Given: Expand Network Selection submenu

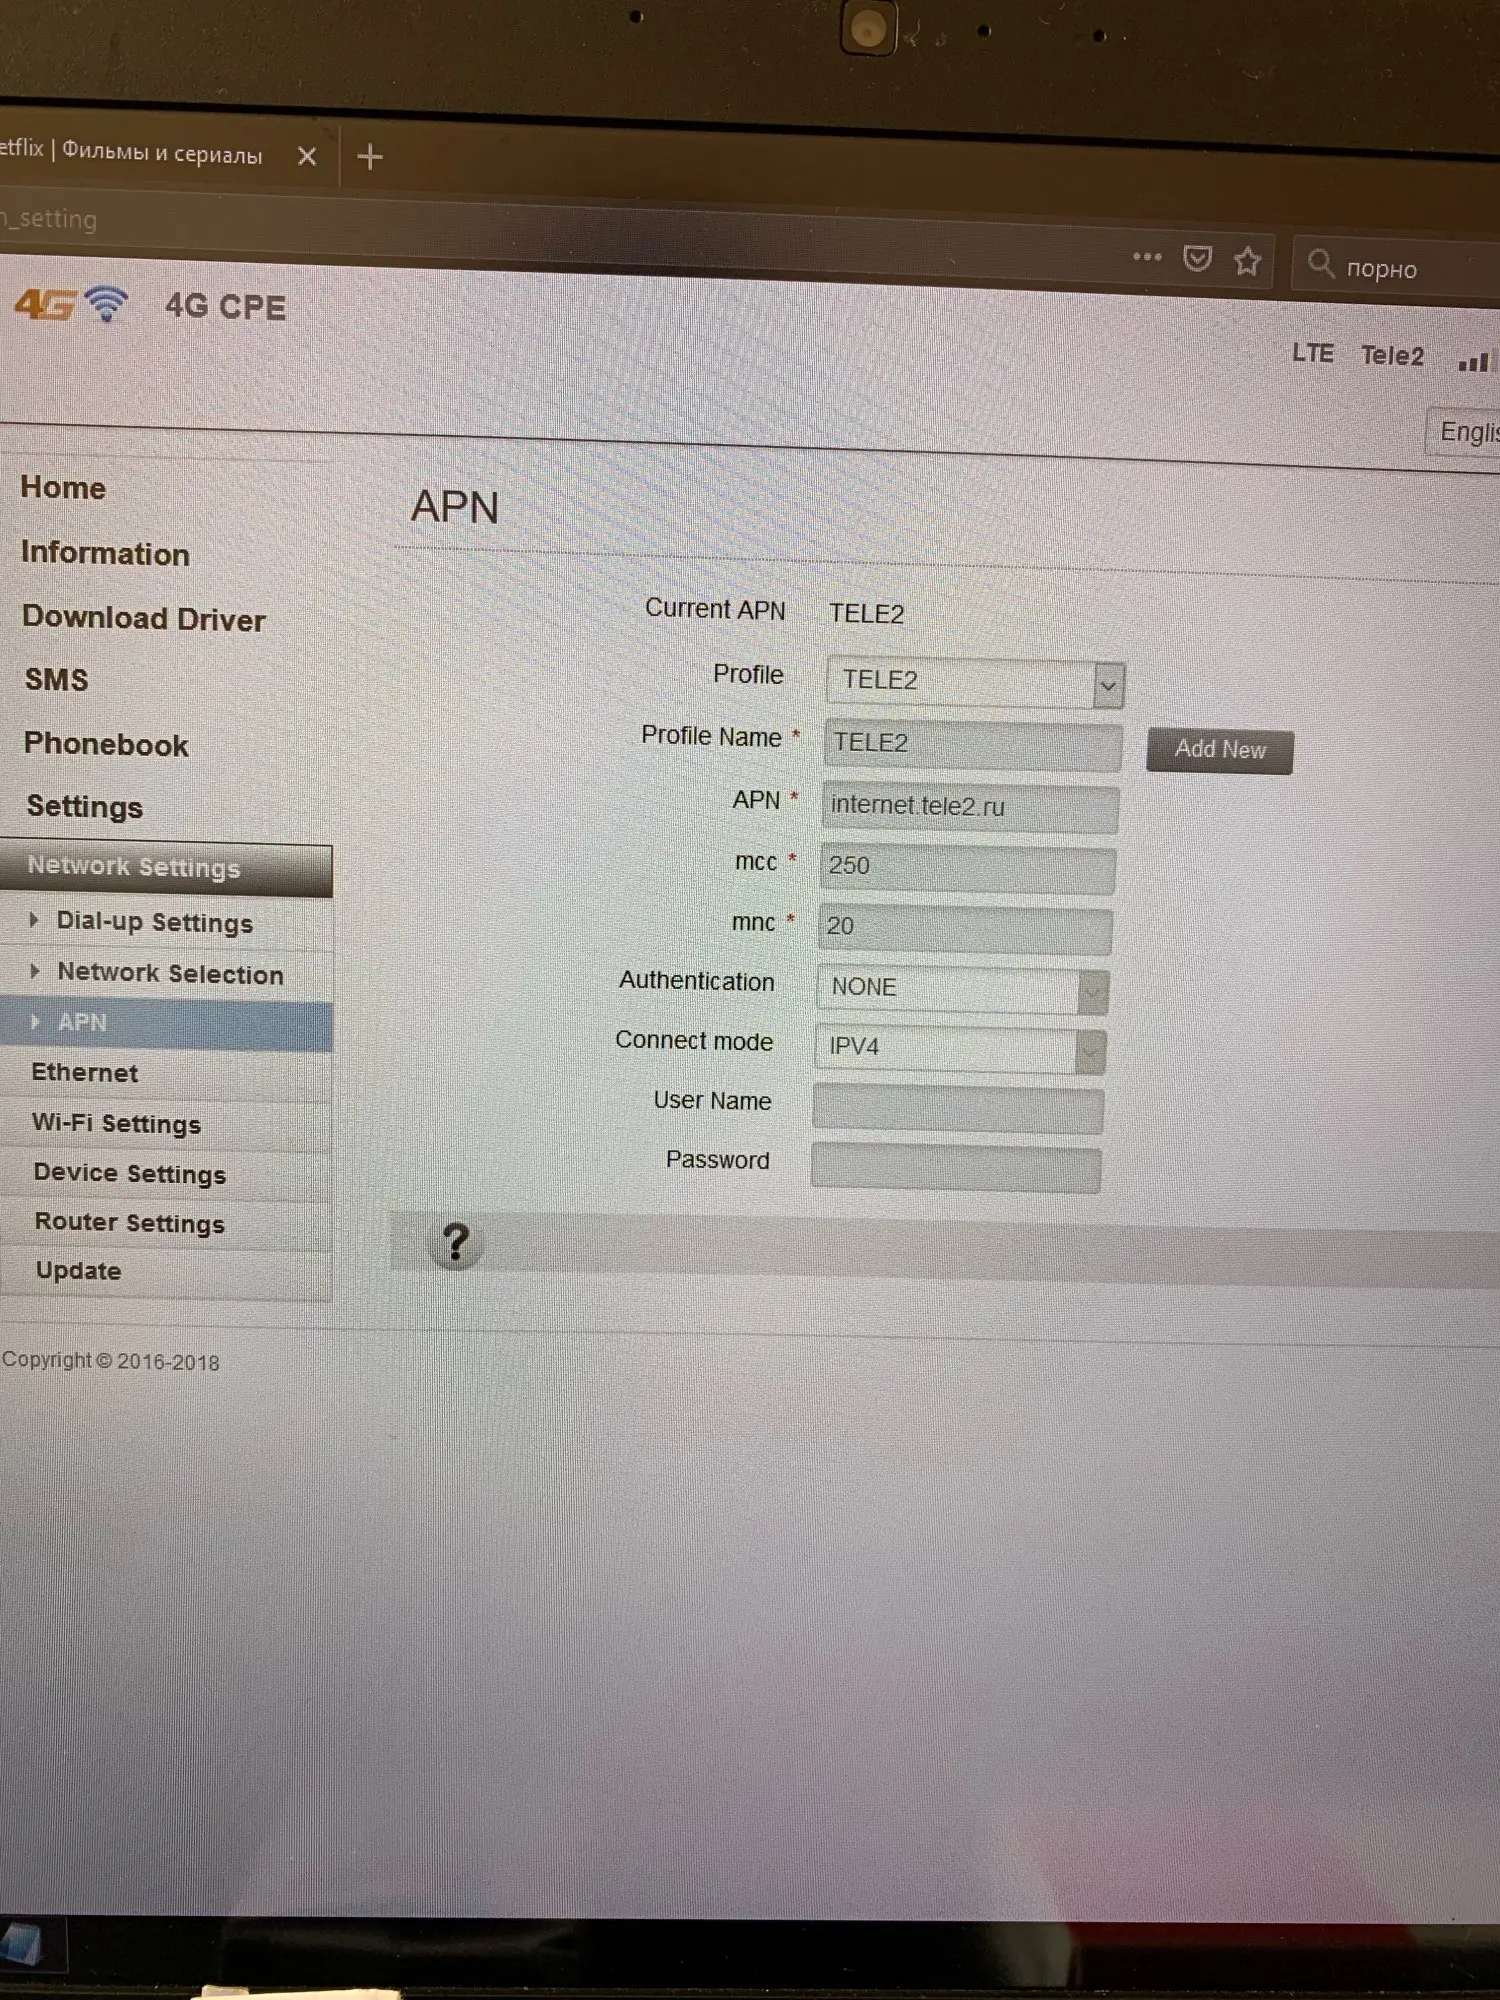Looking at the screenshot, I should click(x=170, y=973).
